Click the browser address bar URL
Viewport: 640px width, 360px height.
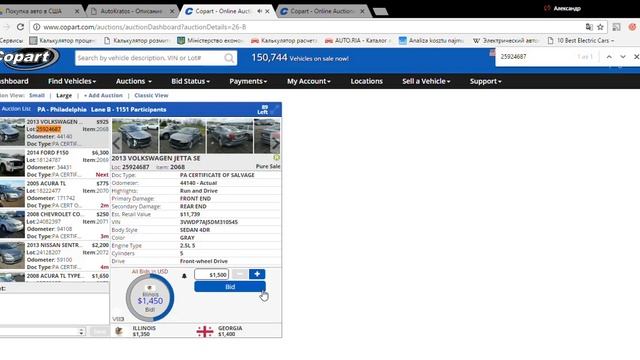pyautogui.click(x=144, y=27)
